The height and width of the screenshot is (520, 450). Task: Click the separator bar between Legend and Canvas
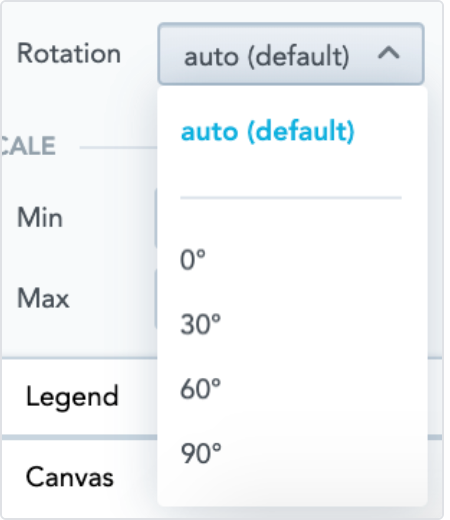pos(79,437)
